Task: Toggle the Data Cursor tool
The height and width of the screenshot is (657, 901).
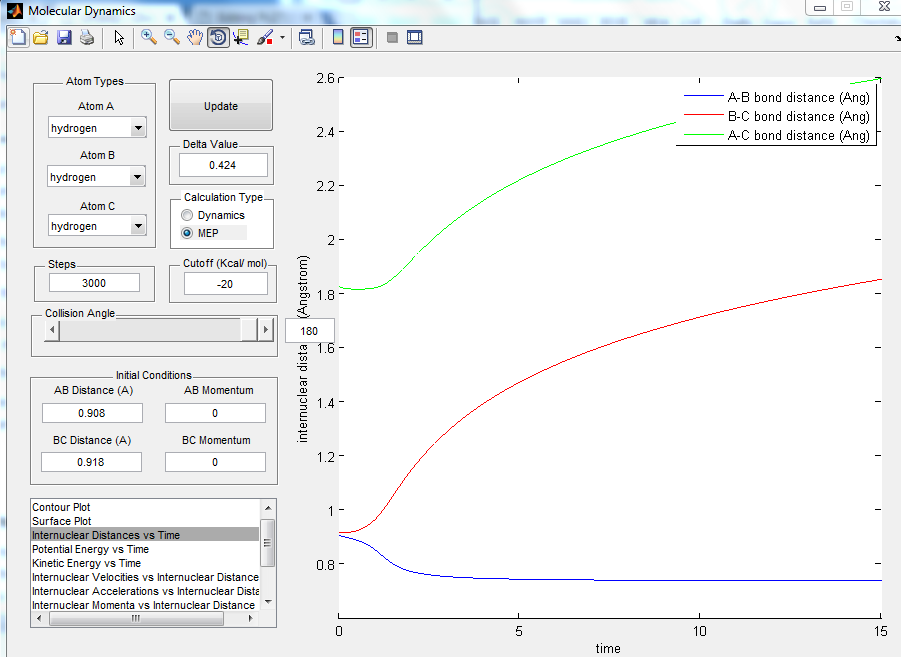Action: coord(241,38)
